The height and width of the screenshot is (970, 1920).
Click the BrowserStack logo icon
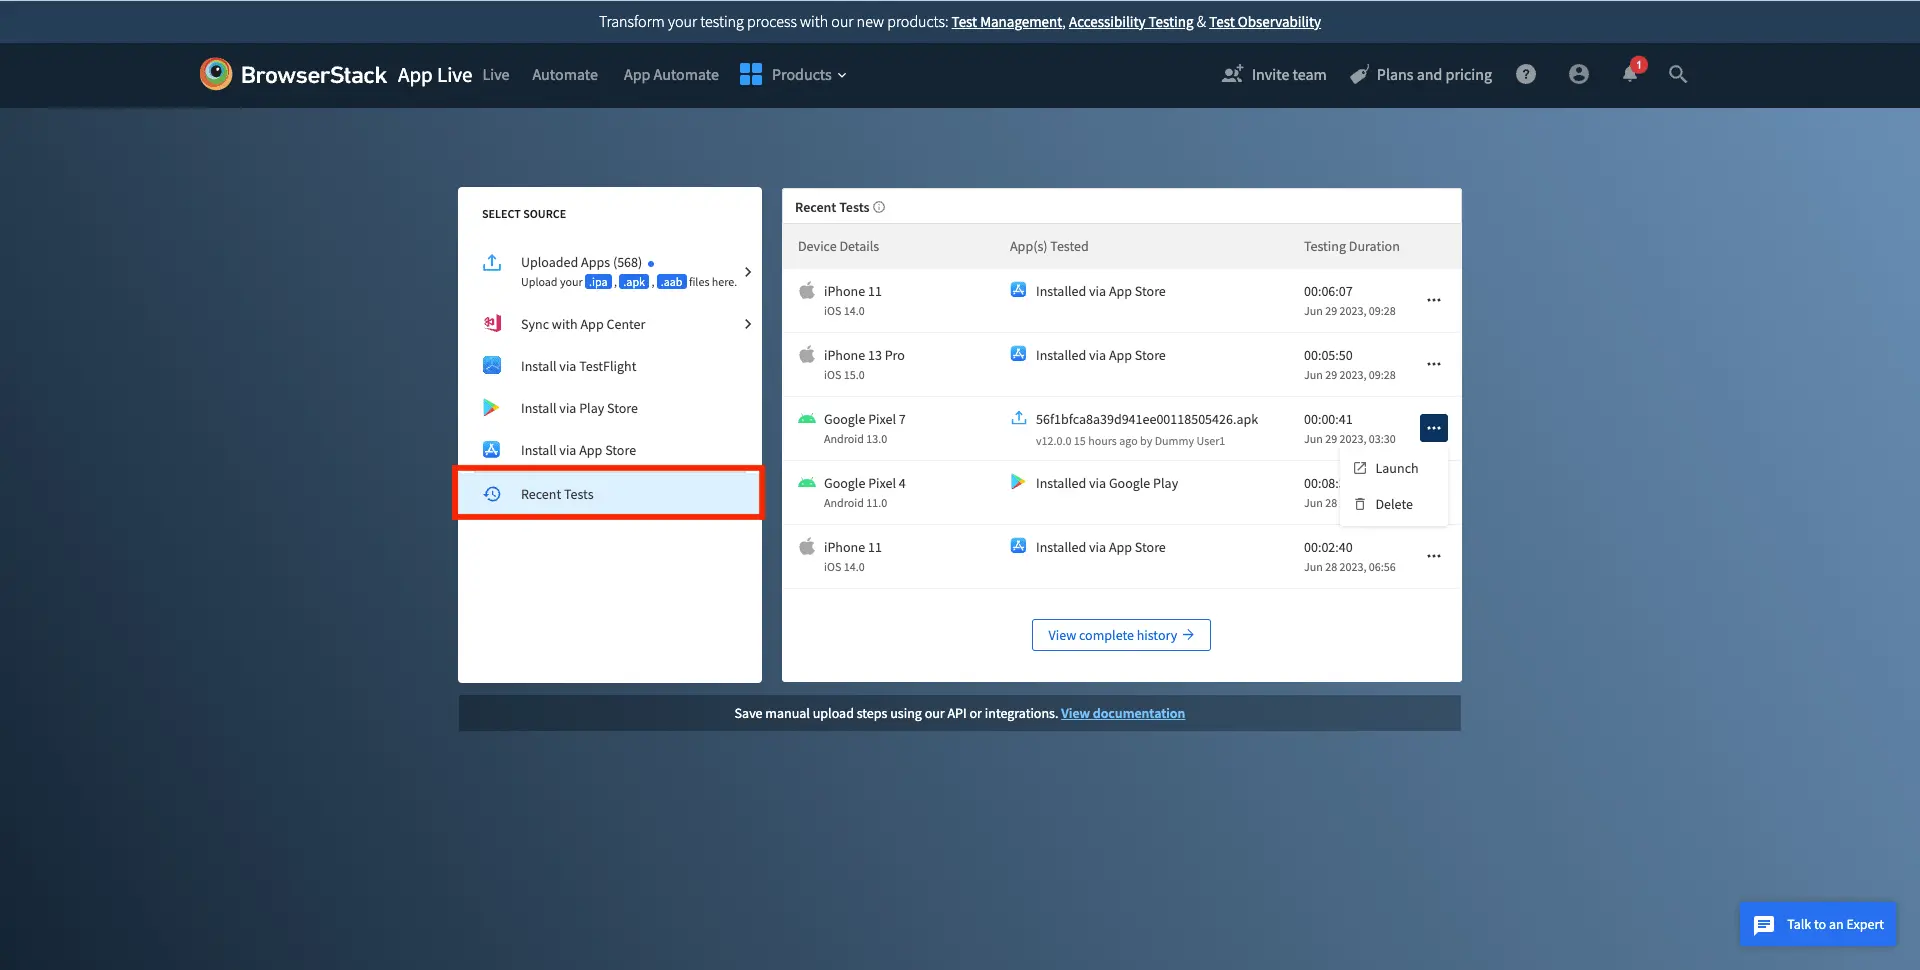tap(216, 74)
